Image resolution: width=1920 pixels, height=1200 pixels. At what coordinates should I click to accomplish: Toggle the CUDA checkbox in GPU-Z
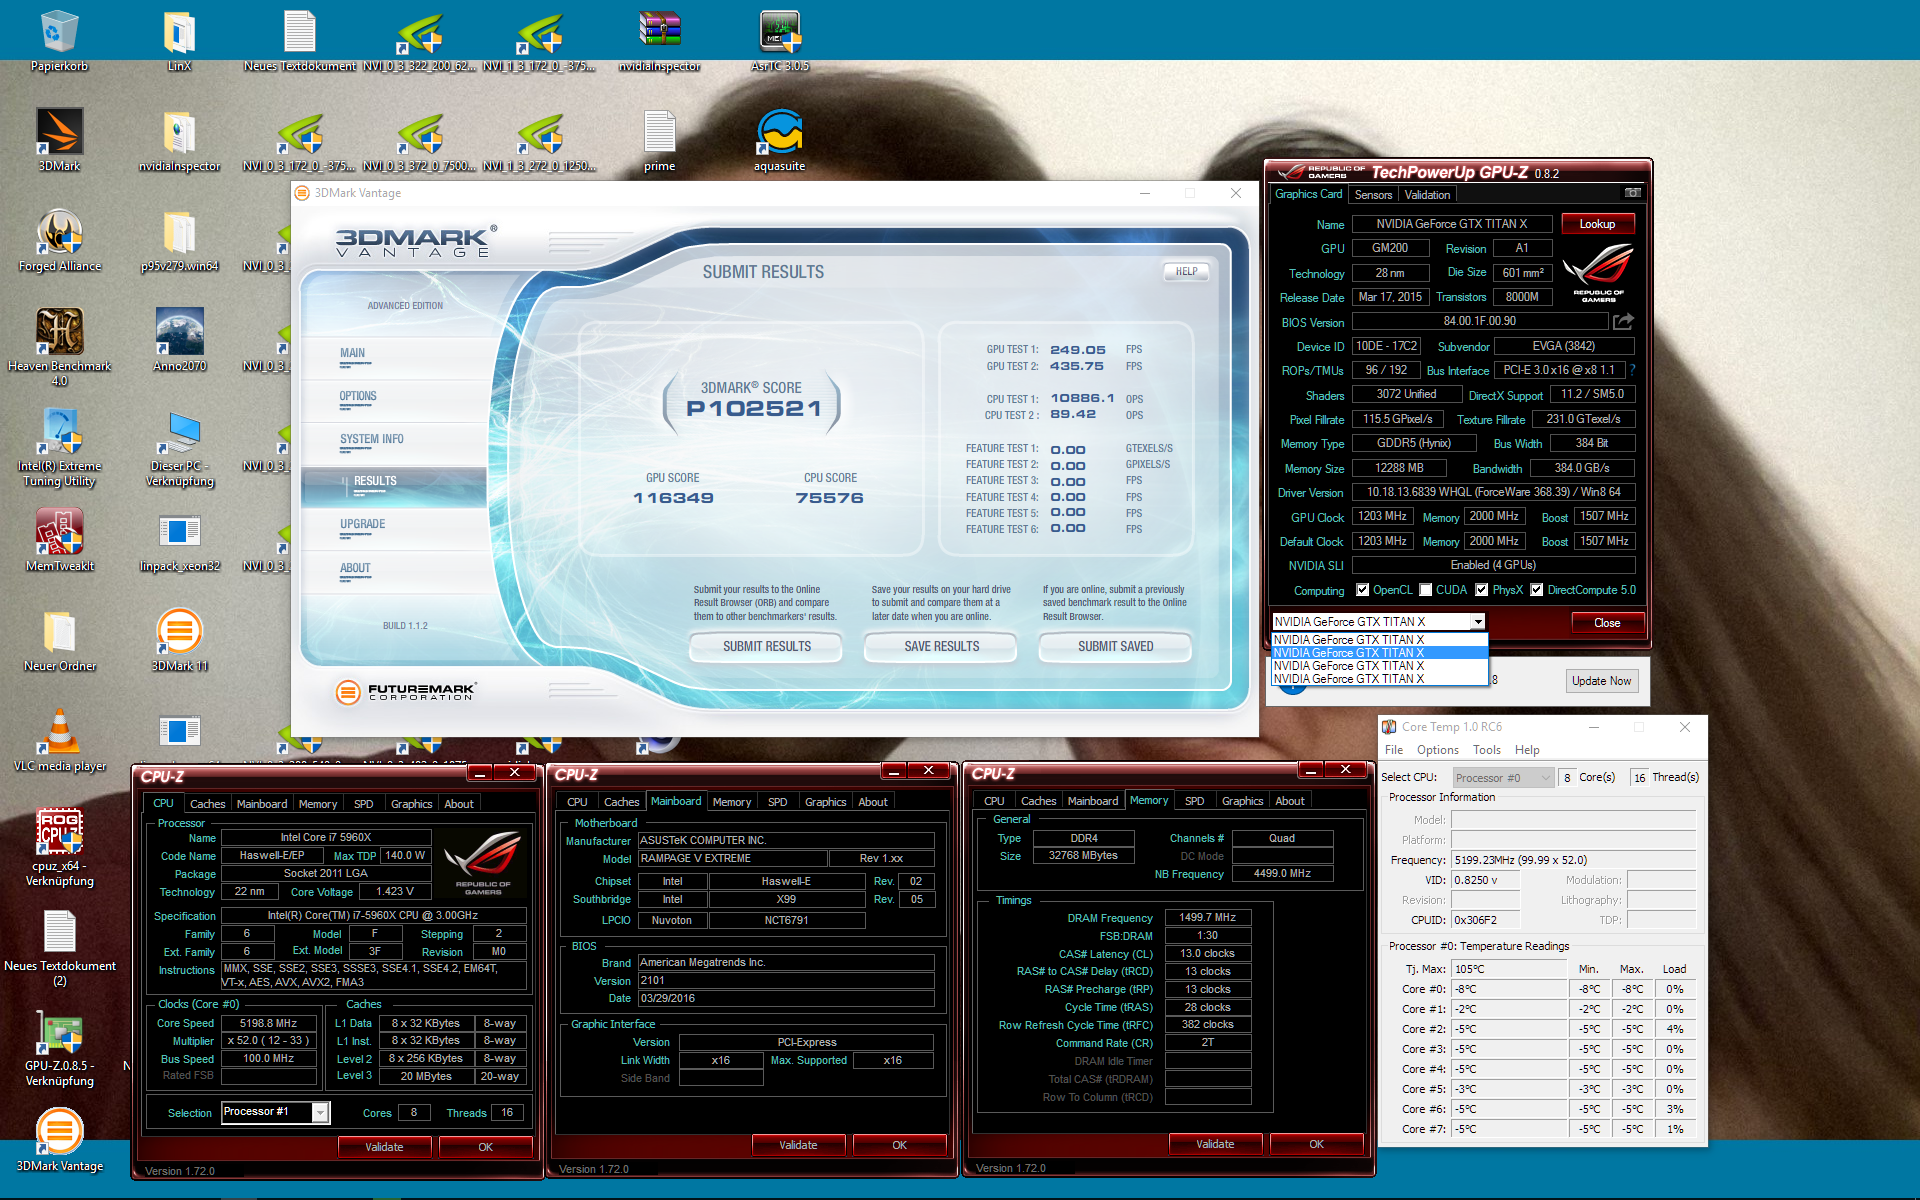pos(1426,590)
